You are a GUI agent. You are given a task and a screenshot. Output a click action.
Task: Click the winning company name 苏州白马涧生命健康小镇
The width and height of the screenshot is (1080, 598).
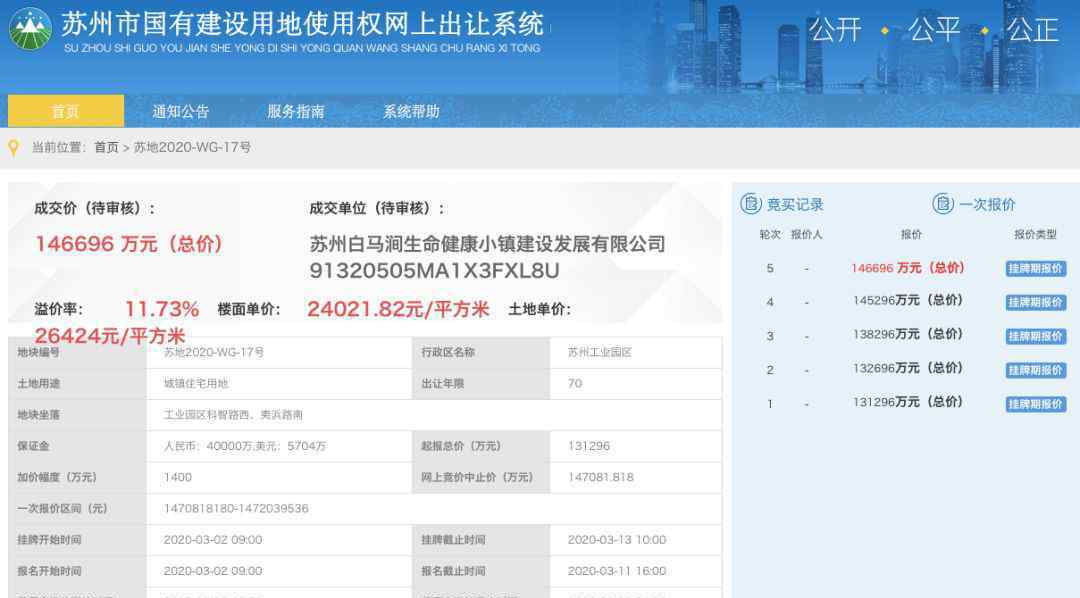[487, 244]
